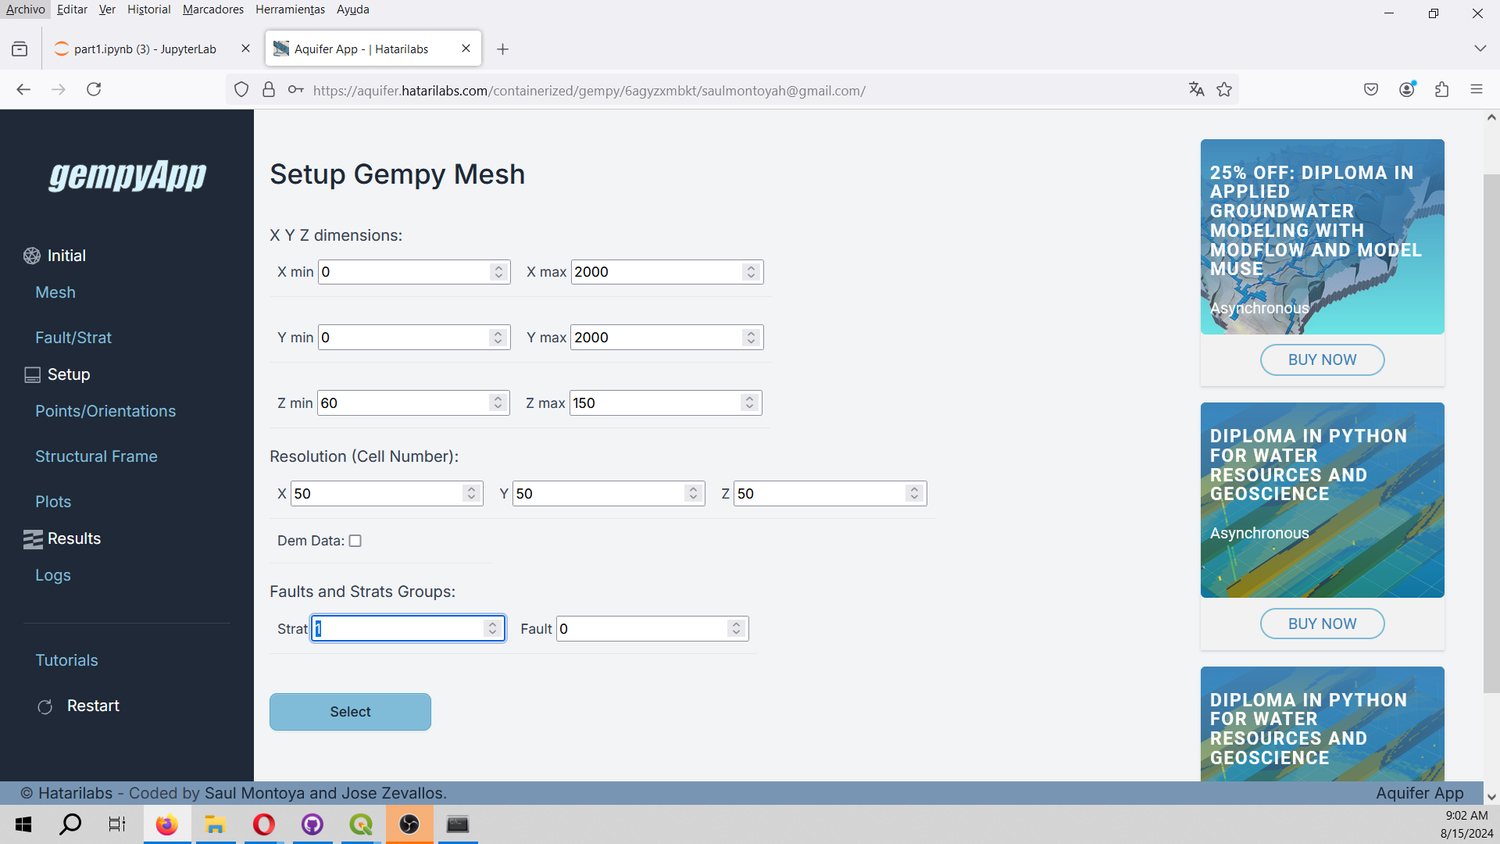Toggle reader-like translate icon in address bar
This screenshot has height=844, width=1500.
pyautogui.click(x=1196, y=89)
